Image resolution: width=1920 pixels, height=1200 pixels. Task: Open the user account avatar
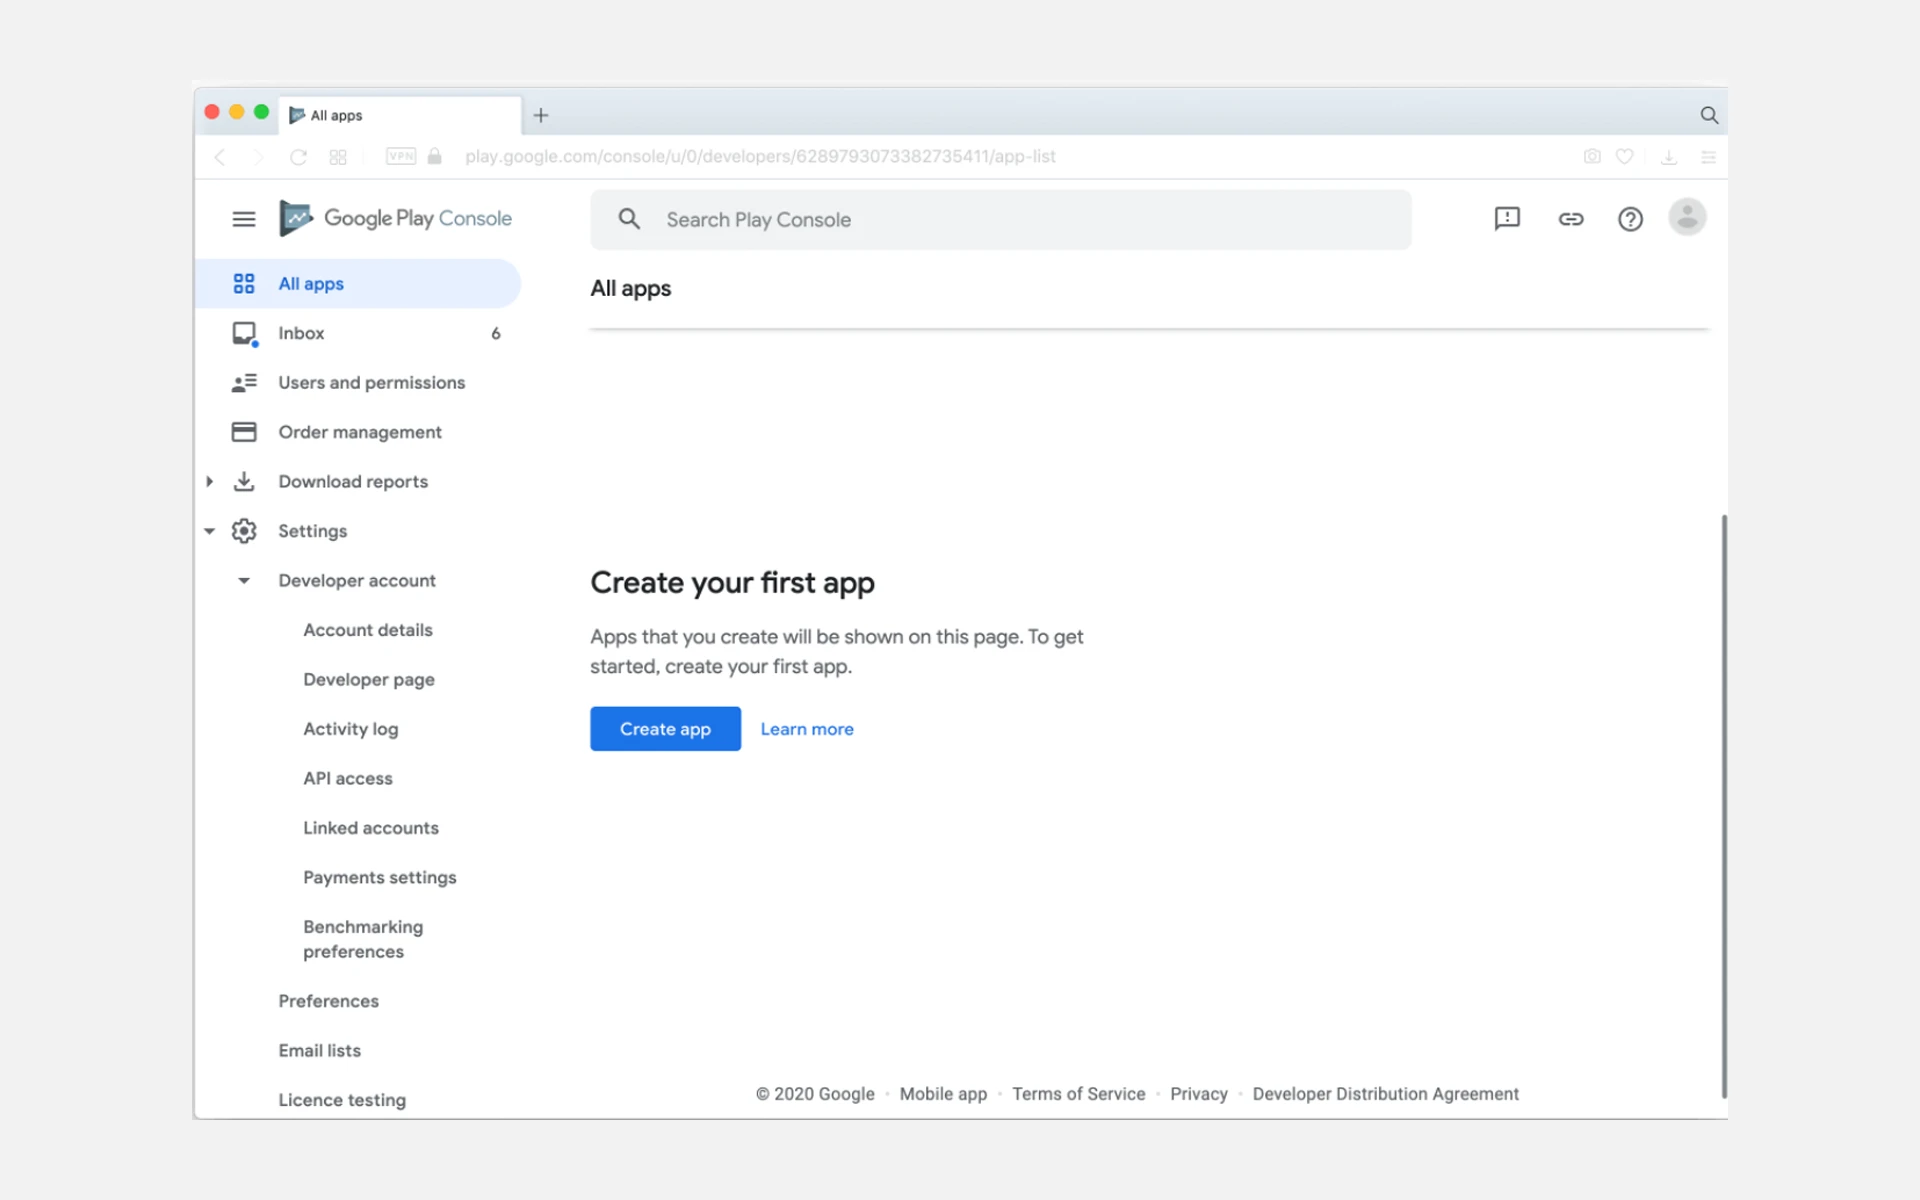tap(1686, 218)
